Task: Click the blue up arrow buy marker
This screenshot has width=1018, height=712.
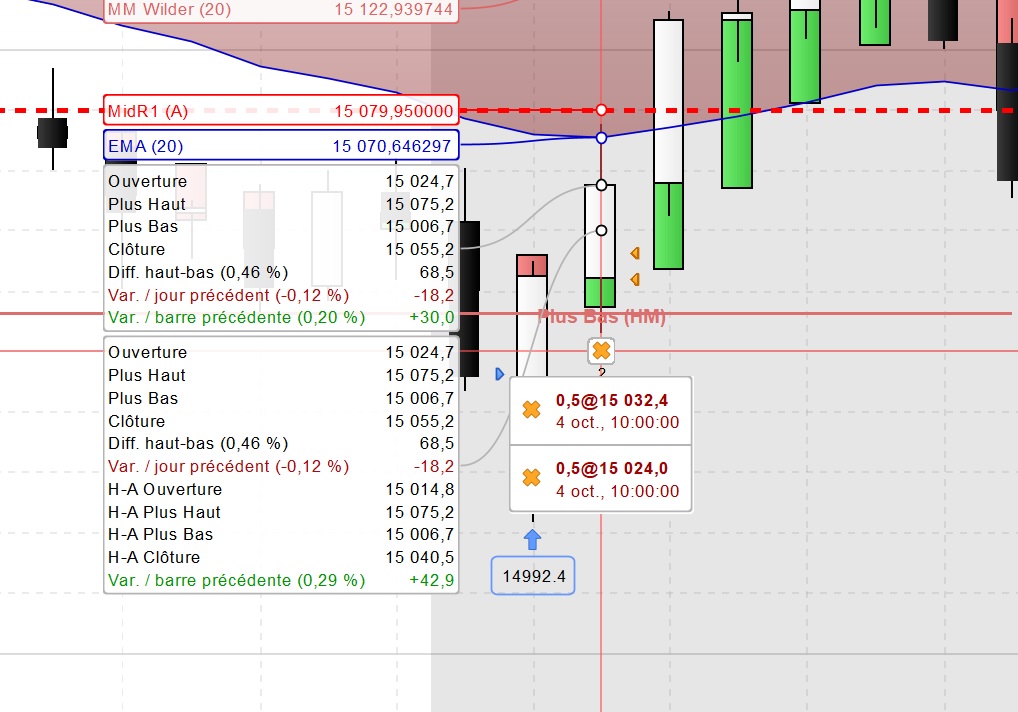Action: [x=532, y=539]
